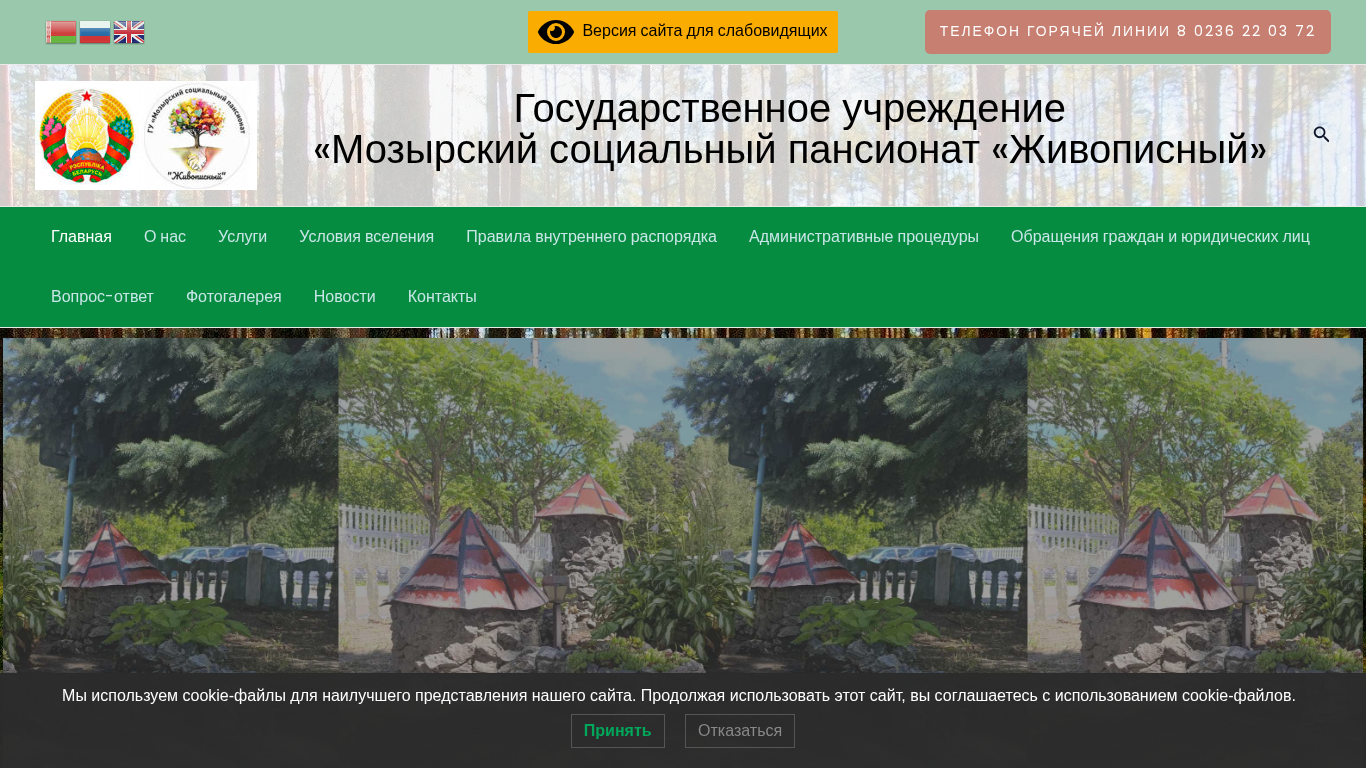
Task: Click the site title «Мозырский социальный пансионат «Живописный»
Action: 790,150
